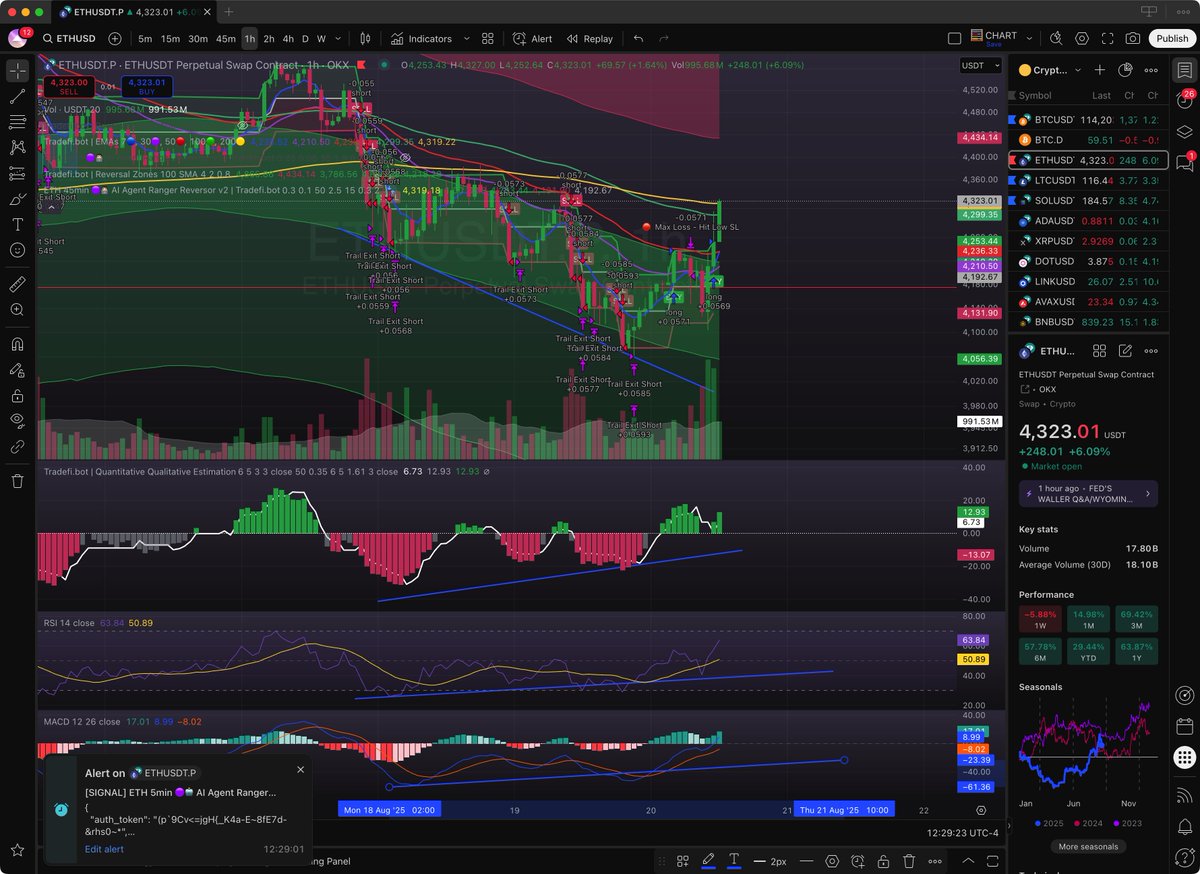The height and width of the screenshot is (874, 1200).
Task: Select the 30m timeframe
Action: point(198,39)
